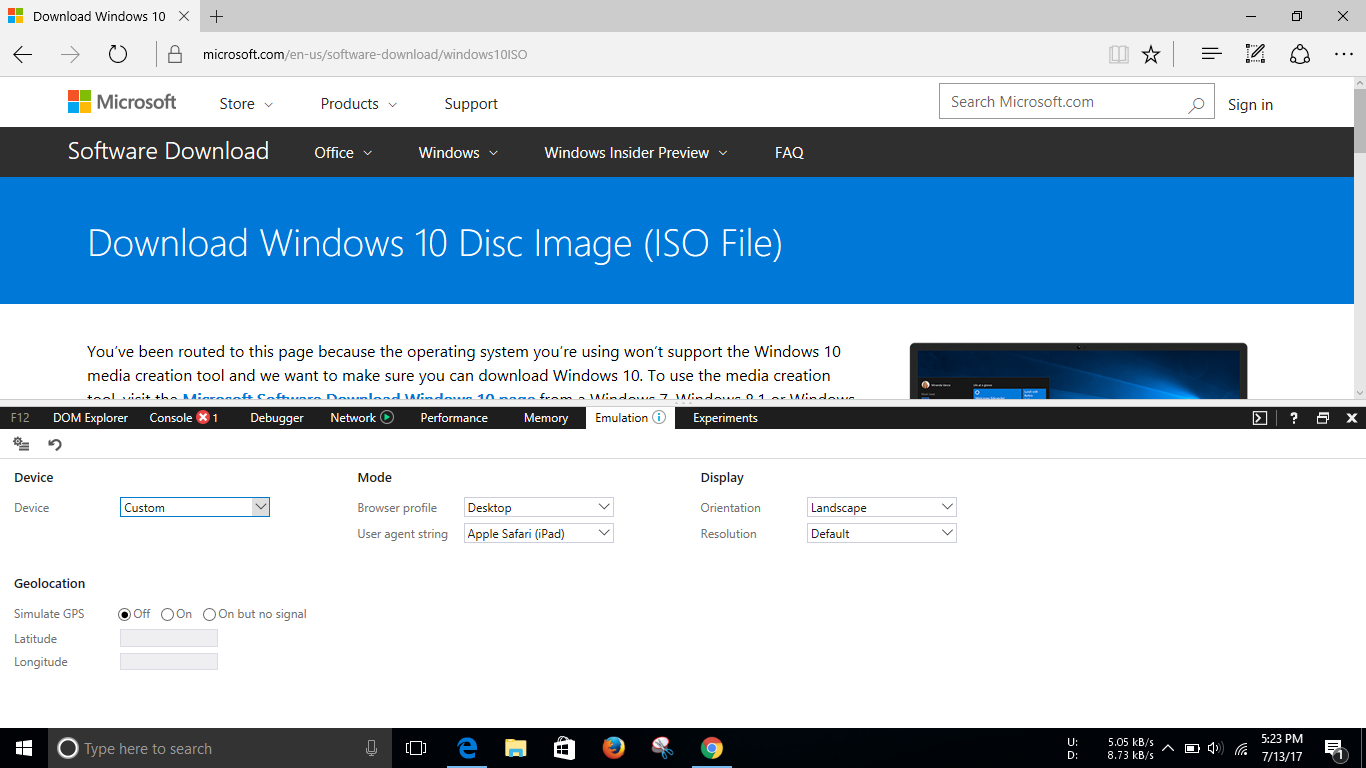1366x768 pixels.
Task: Select Simulate GPS Off radio button
Action: (125, 614)
